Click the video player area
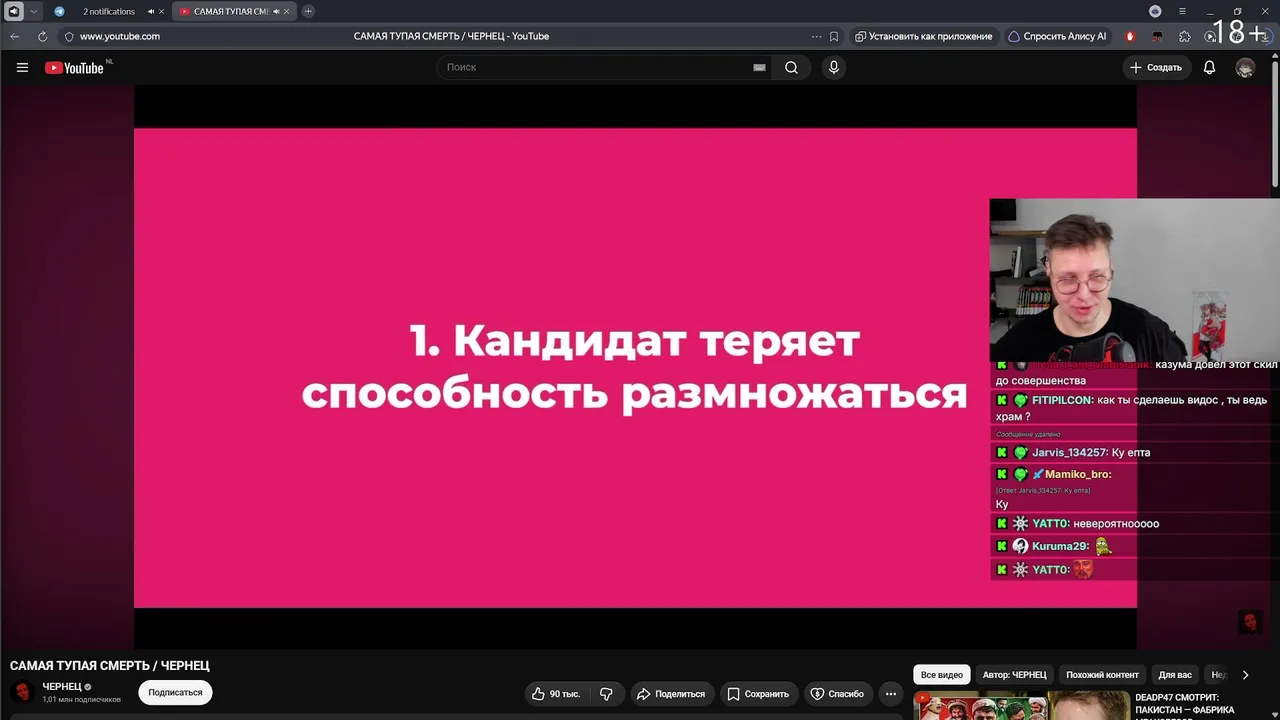Image resolution: width=1280 pixels, height=720 pixels. pyautogui.click(x=635, y=367)
